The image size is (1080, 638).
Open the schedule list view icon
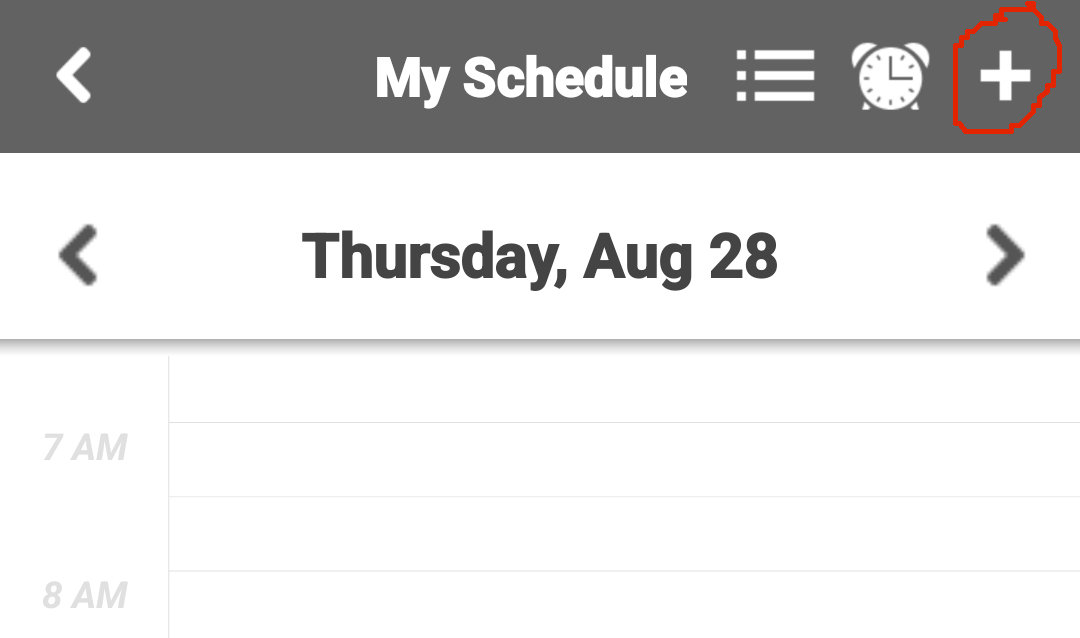[775, 76]
